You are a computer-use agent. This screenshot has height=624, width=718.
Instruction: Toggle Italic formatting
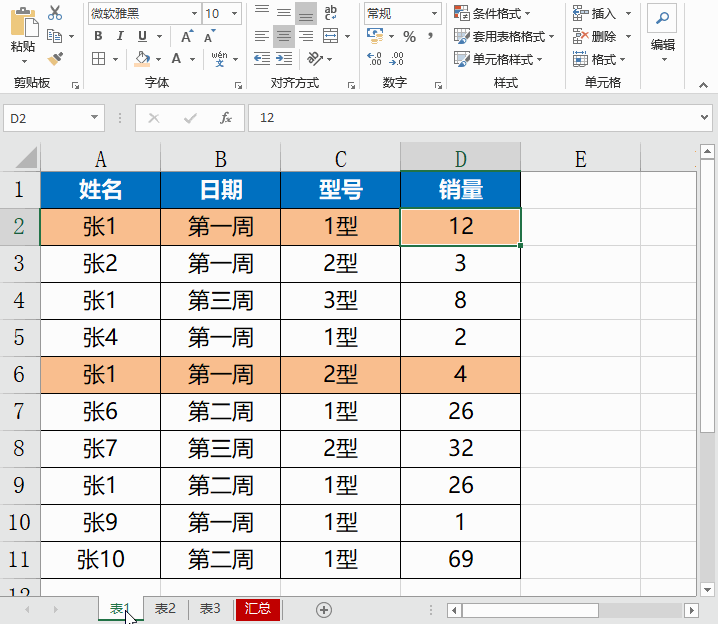pyautogui.click(x=120, y=36)
